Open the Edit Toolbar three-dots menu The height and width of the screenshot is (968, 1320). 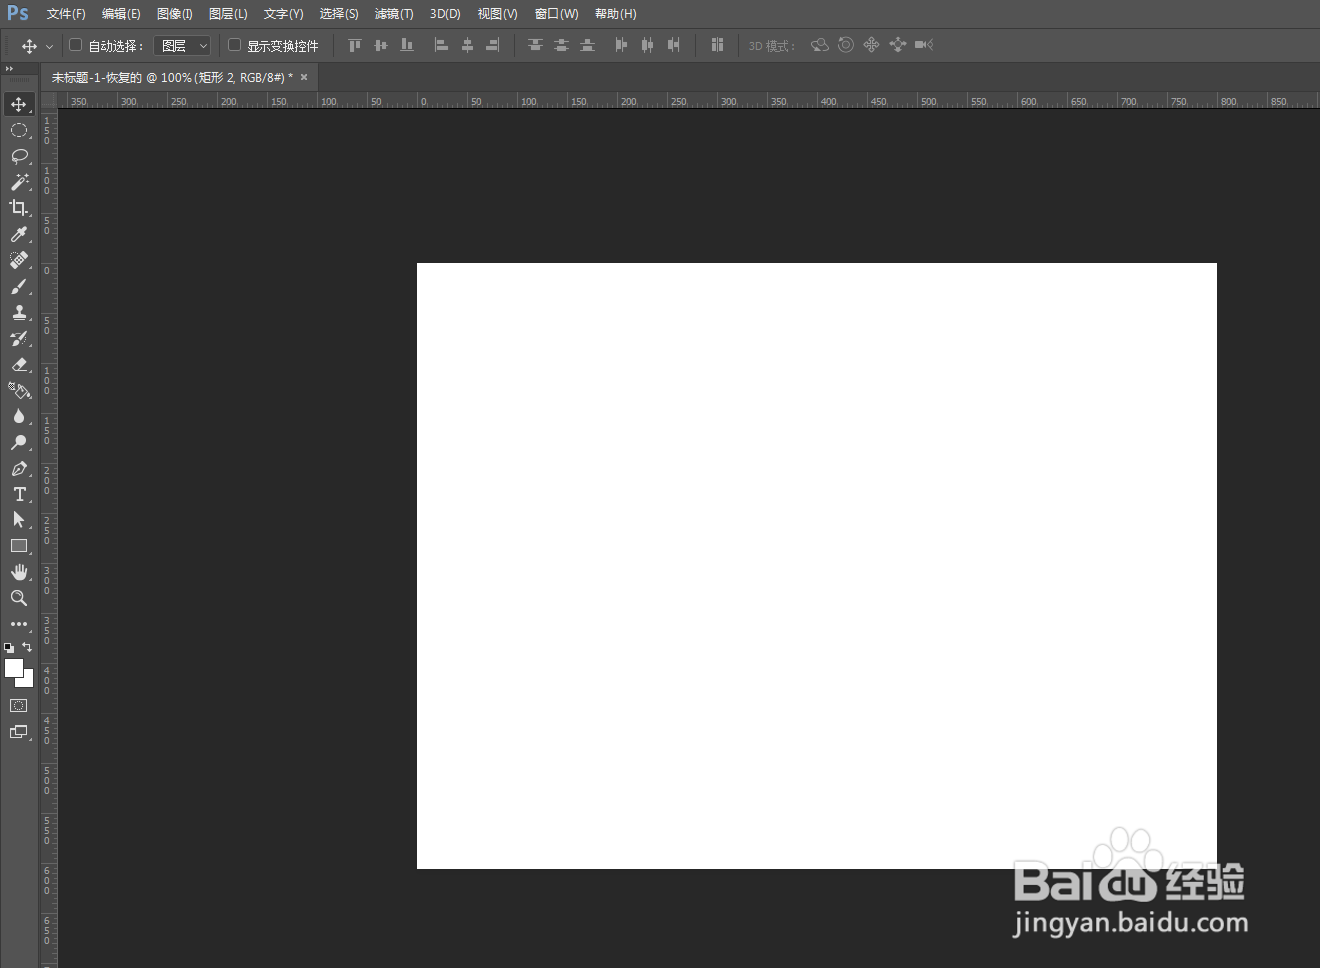pos(19,624)
